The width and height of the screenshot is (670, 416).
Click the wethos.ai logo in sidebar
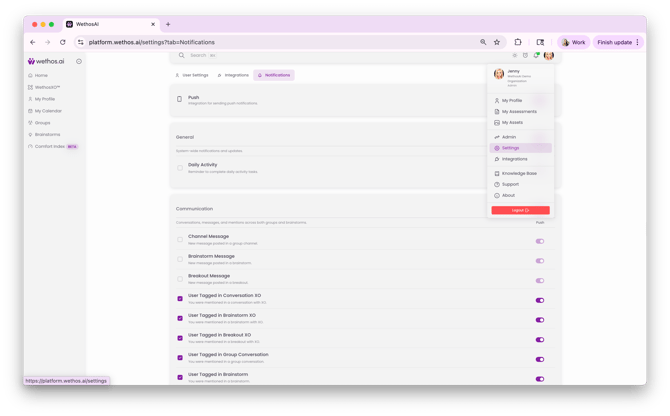[x=46, y=62]
